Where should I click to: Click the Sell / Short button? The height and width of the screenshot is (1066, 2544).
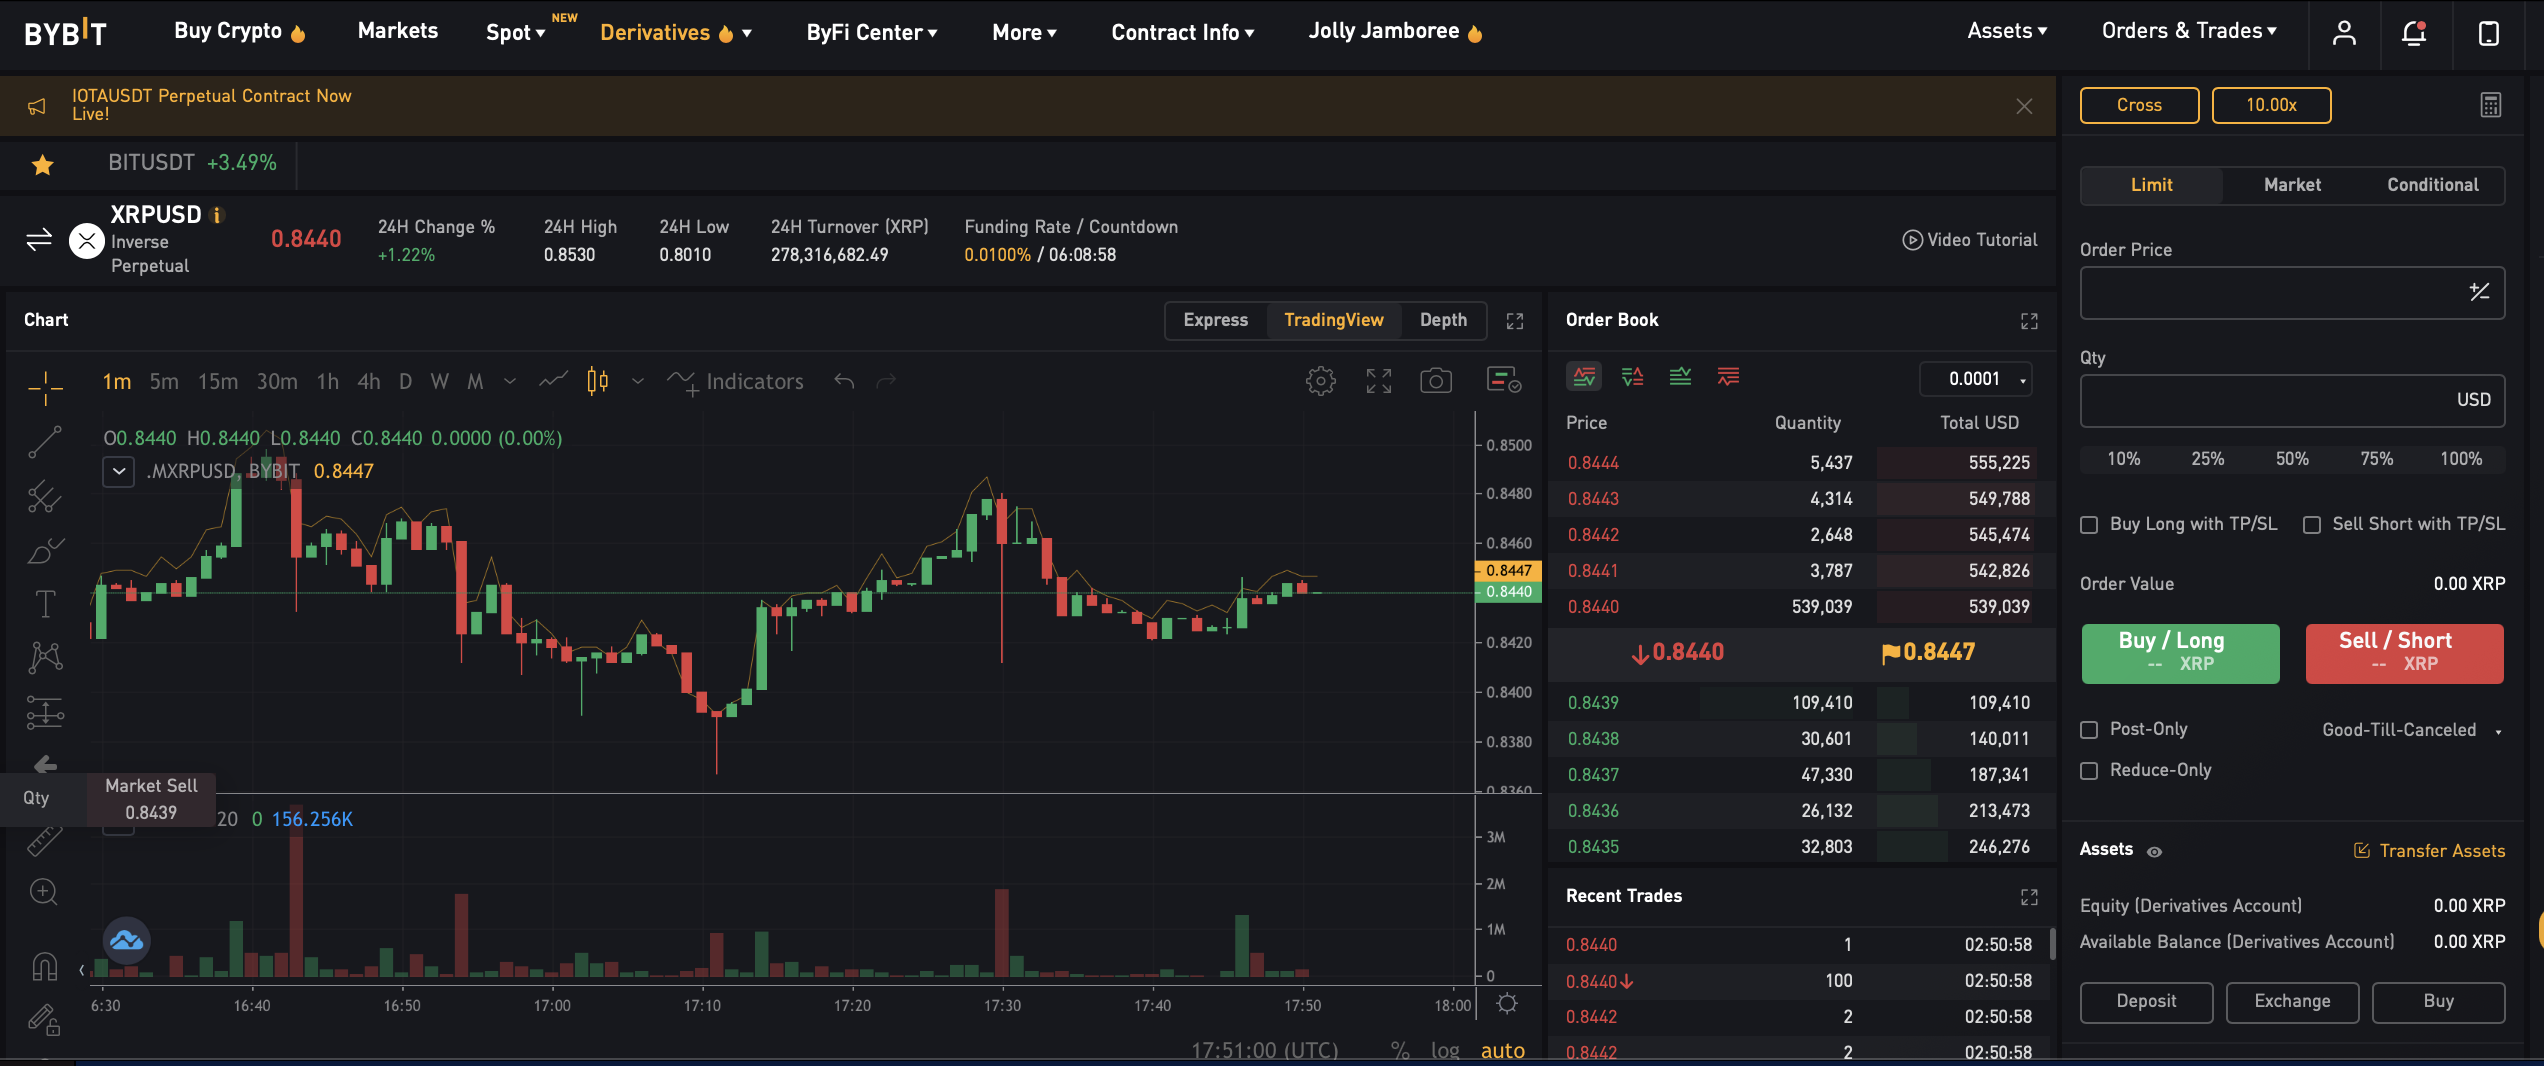(x=2404, y=654)
